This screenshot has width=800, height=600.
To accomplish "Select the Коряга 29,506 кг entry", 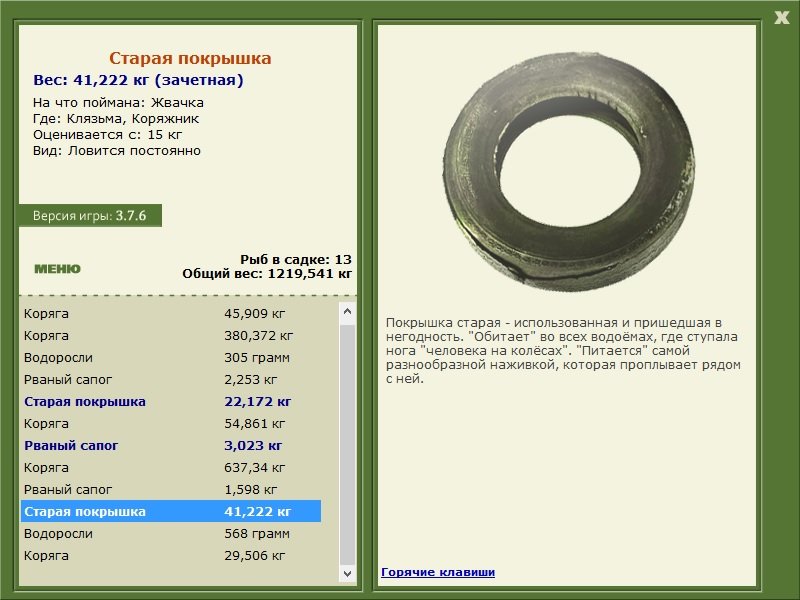I will click(x=171, y=555).
